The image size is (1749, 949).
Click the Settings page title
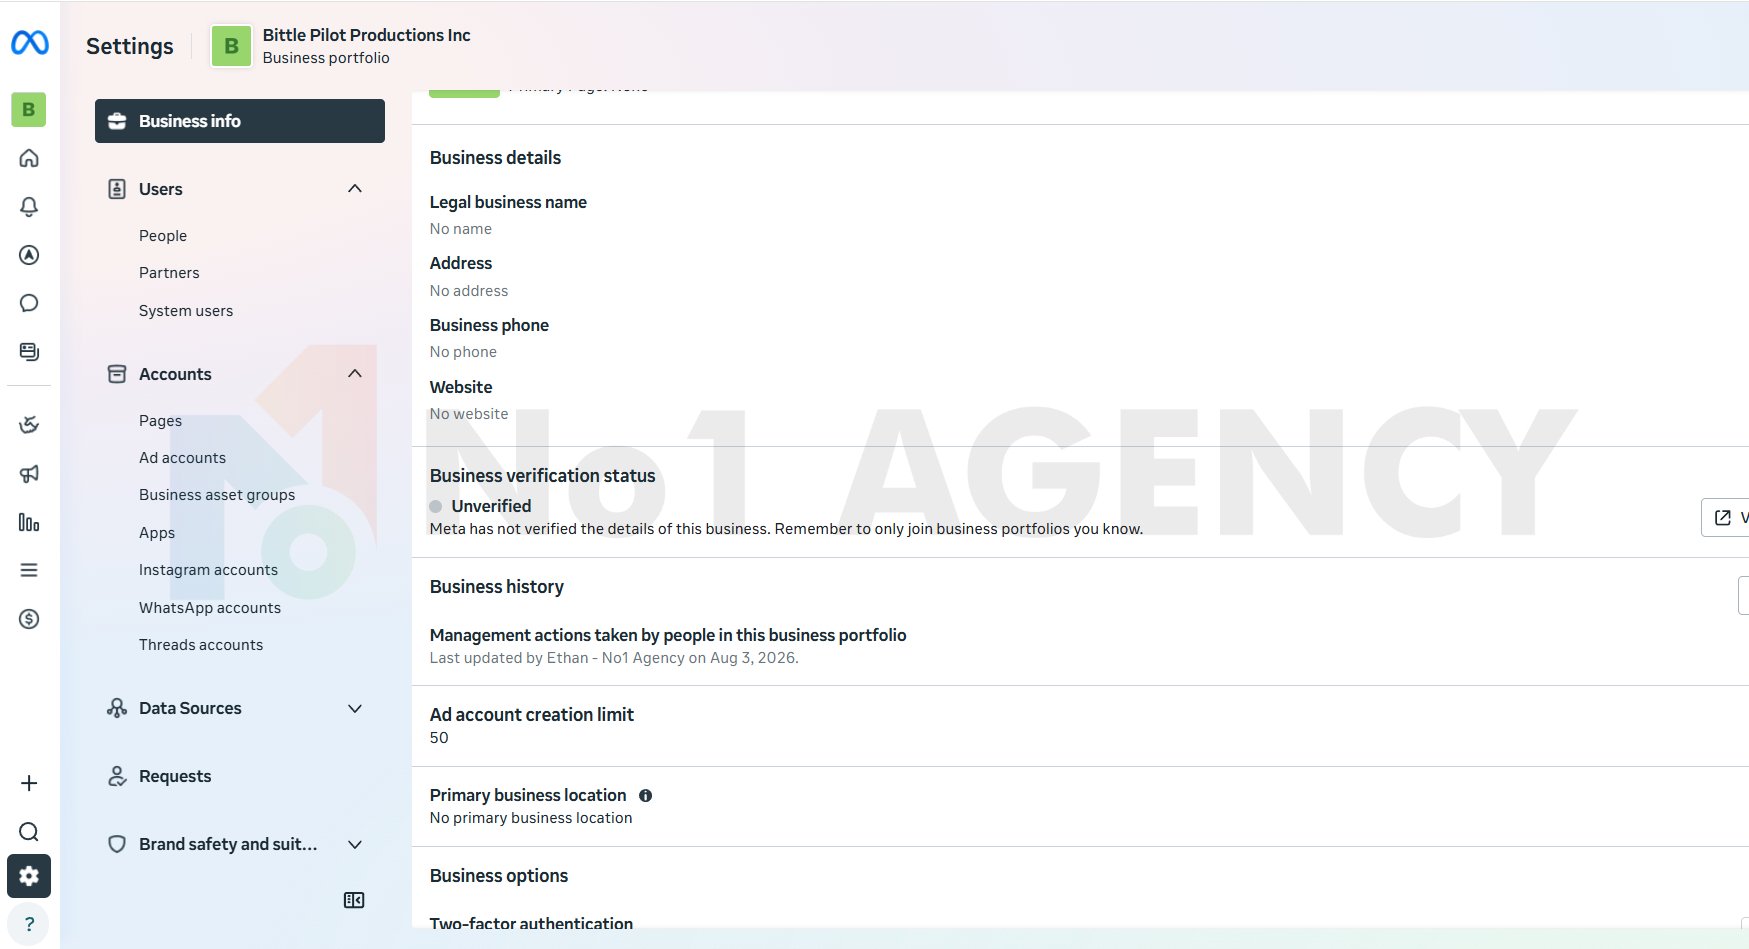(130, 46)
